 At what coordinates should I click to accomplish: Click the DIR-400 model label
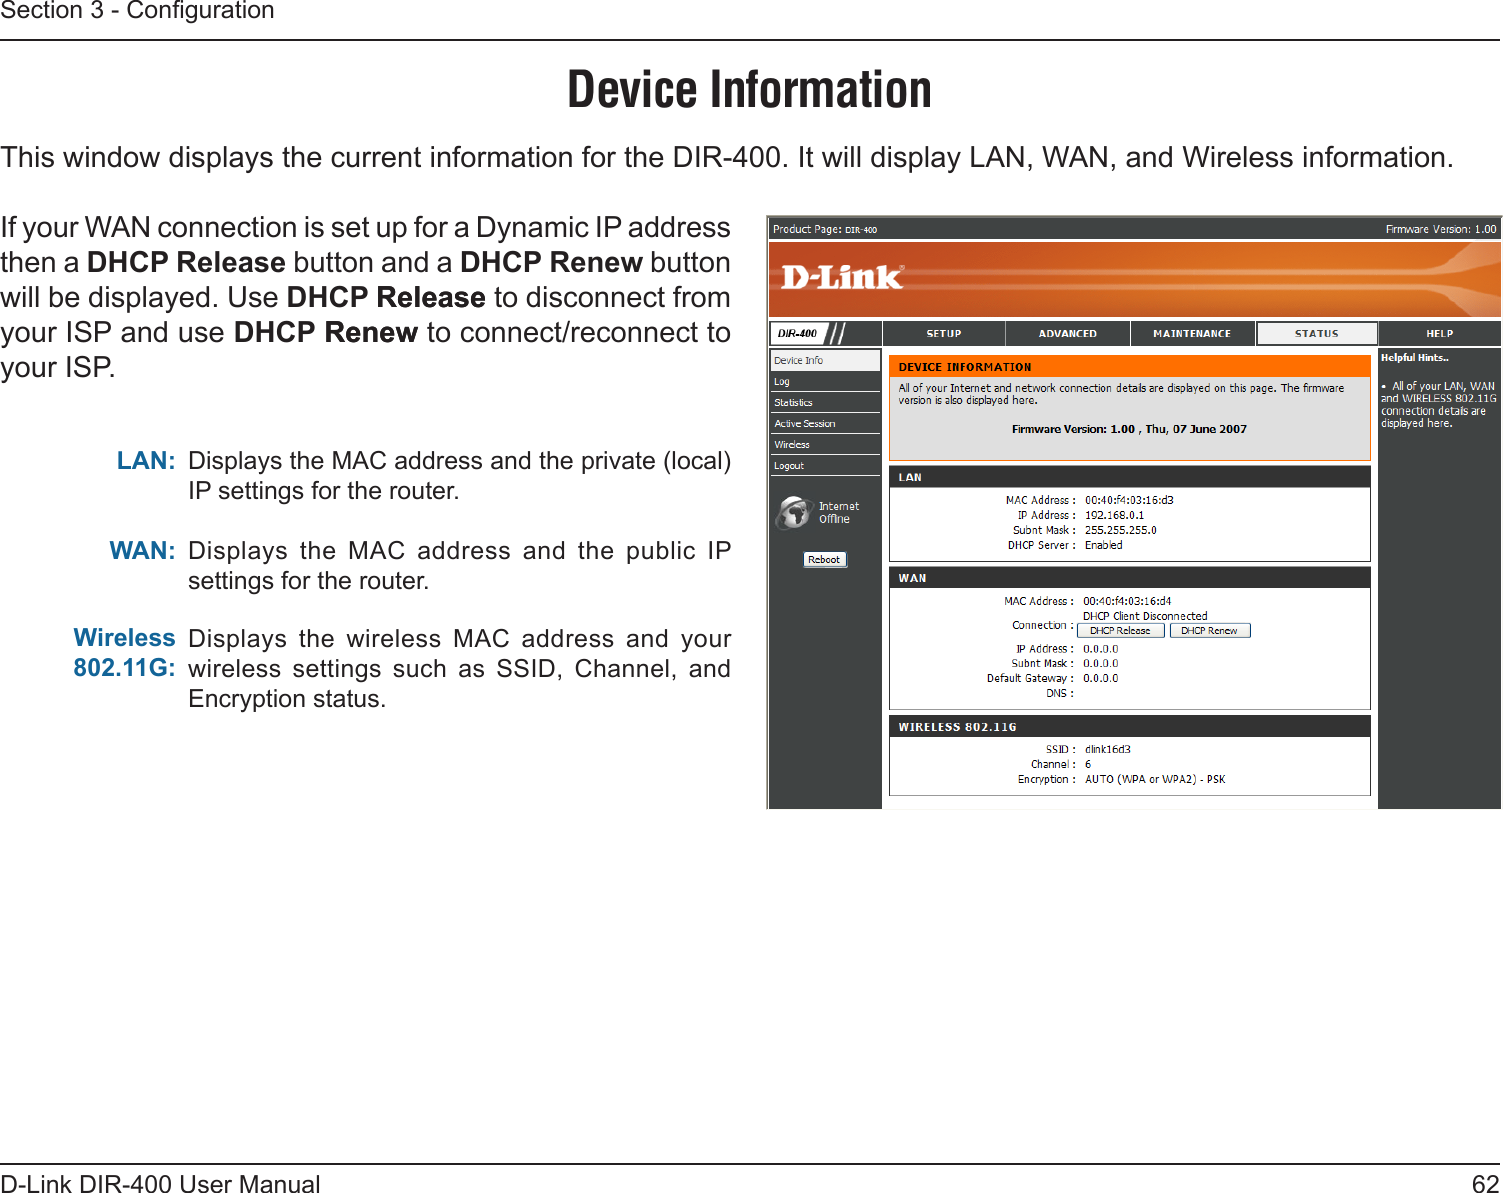[798, 334]
